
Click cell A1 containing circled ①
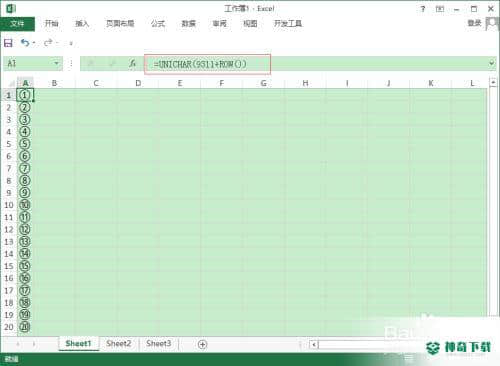tap(25, 95)
